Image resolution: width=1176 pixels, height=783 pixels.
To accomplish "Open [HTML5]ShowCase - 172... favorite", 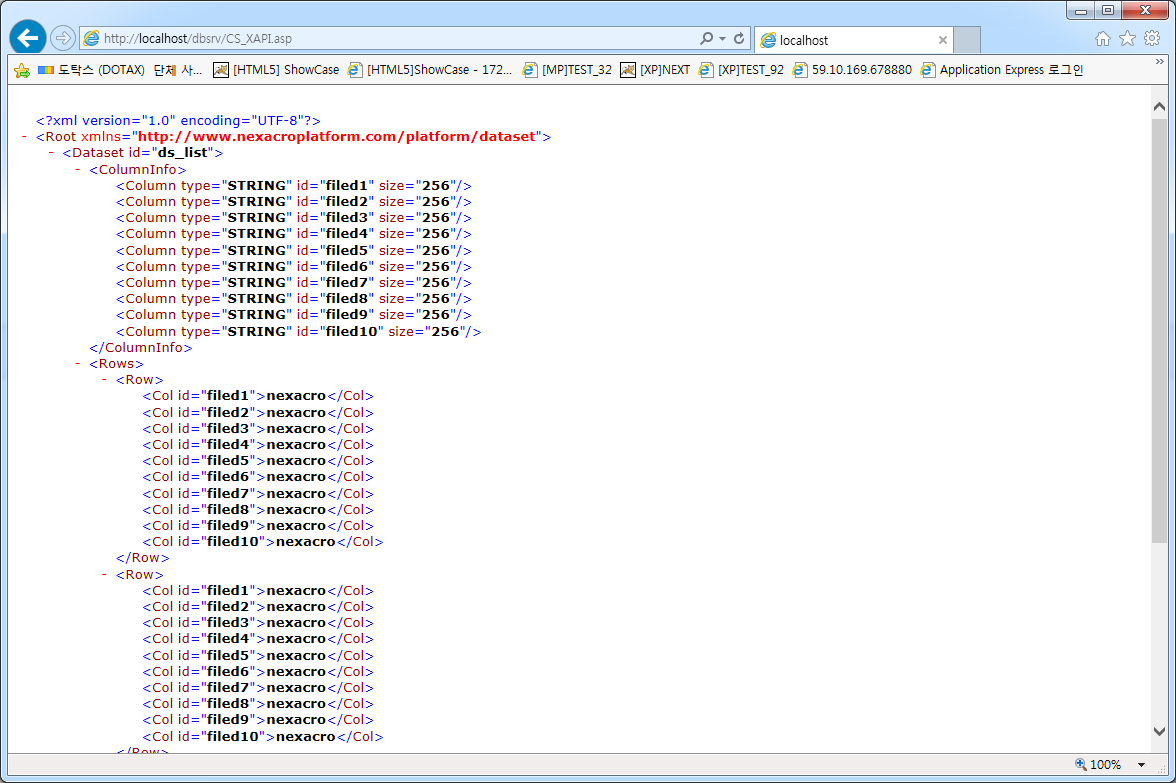I will click(x=430, y=70).
